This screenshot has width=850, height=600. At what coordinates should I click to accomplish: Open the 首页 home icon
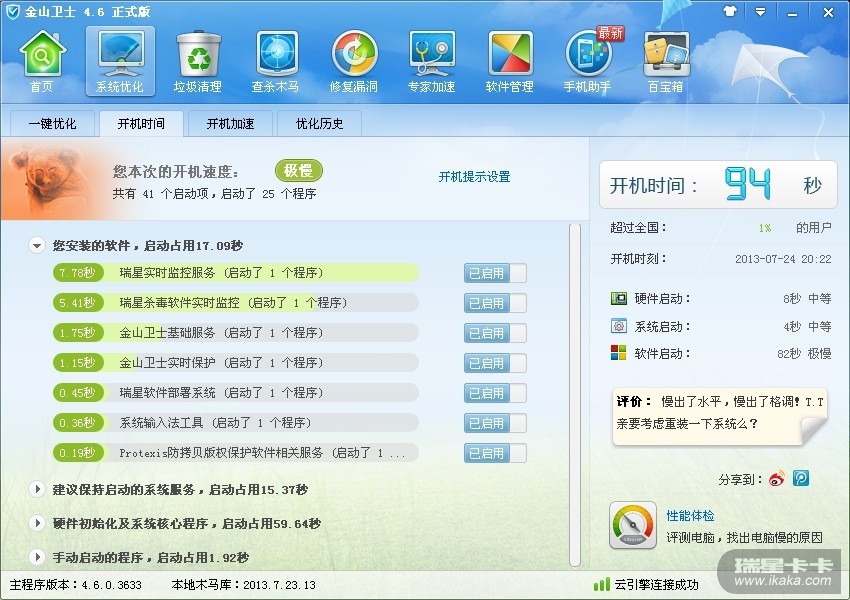click(42, 61)
